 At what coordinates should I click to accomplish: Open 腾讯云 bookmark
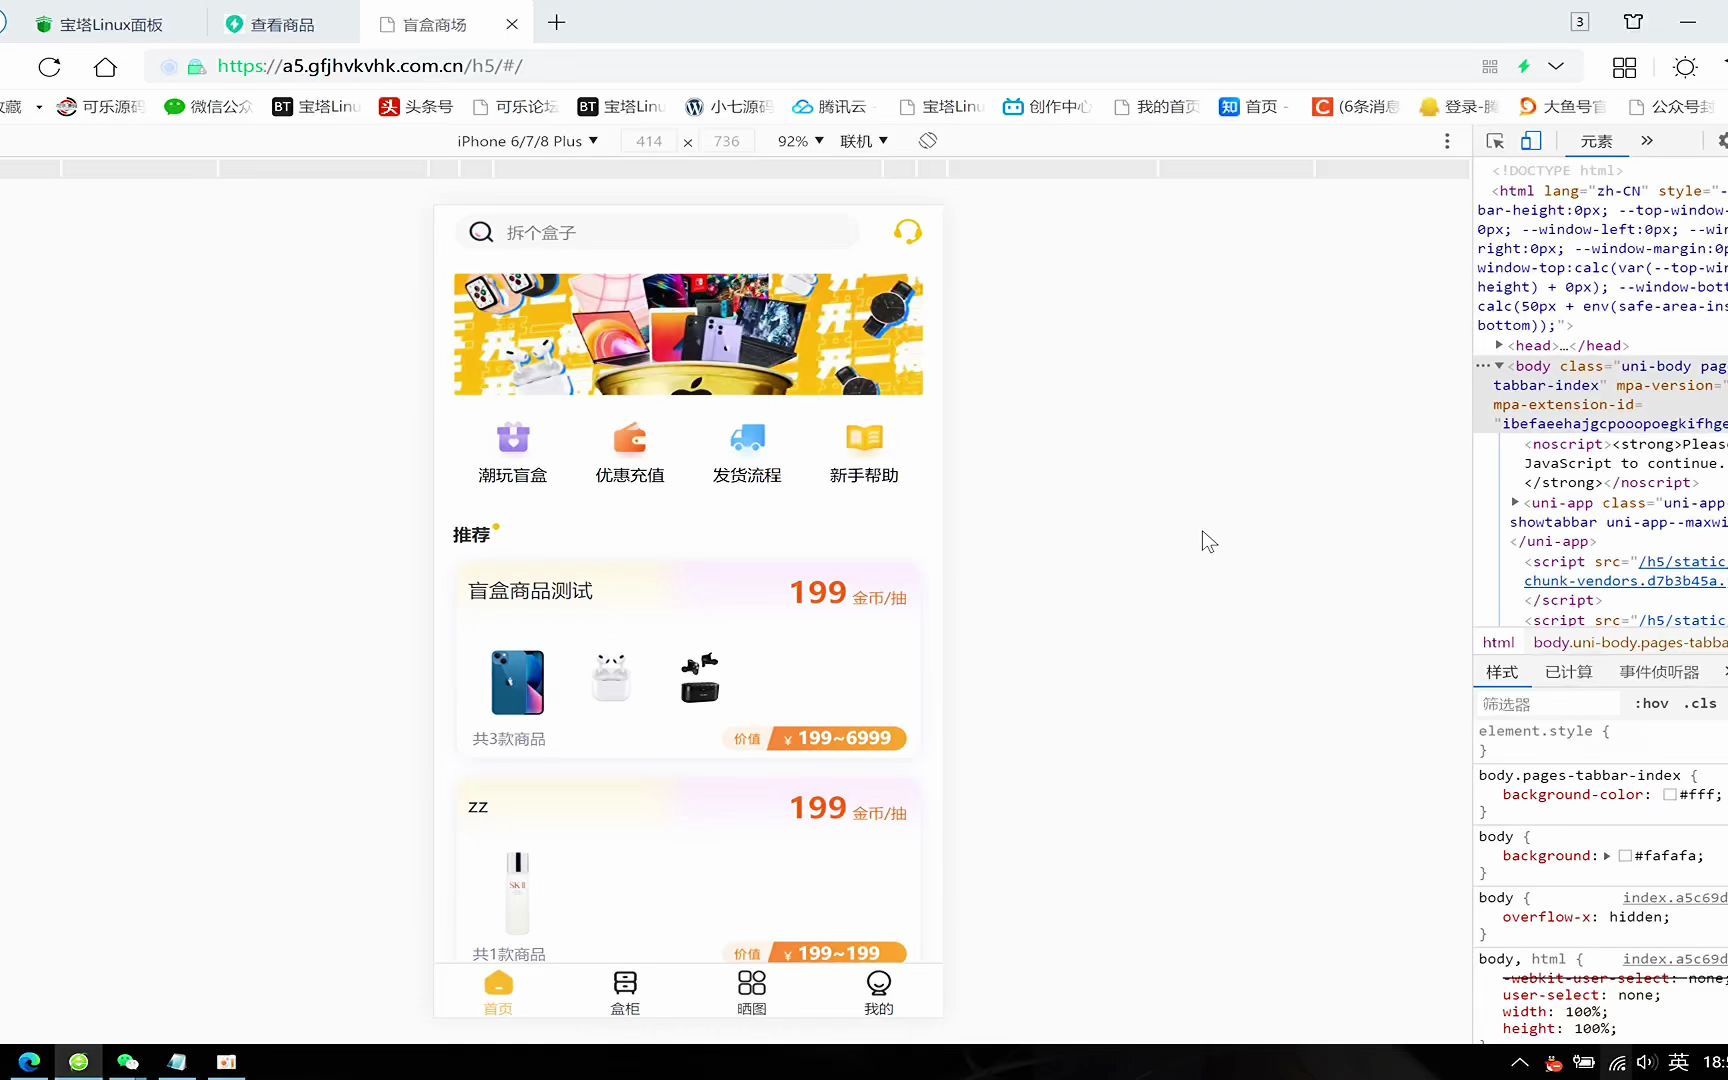(x=830, y=106)
